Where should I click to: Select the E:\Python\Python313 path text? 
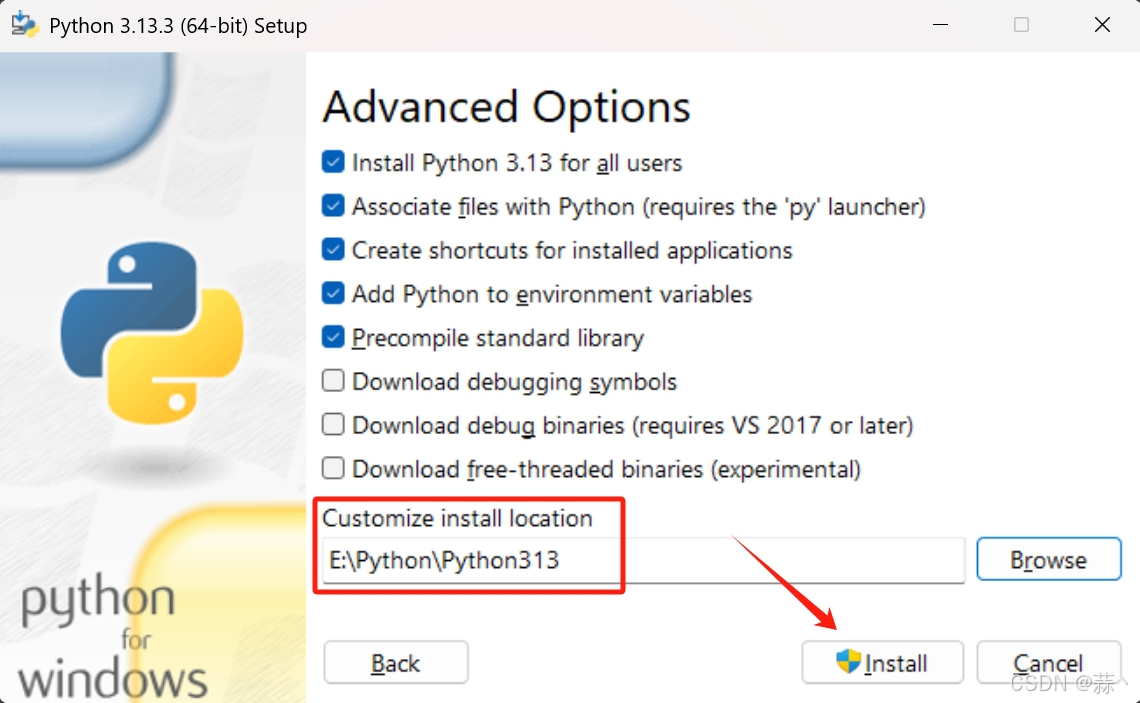pyautogui.click(x=444, y=560)
